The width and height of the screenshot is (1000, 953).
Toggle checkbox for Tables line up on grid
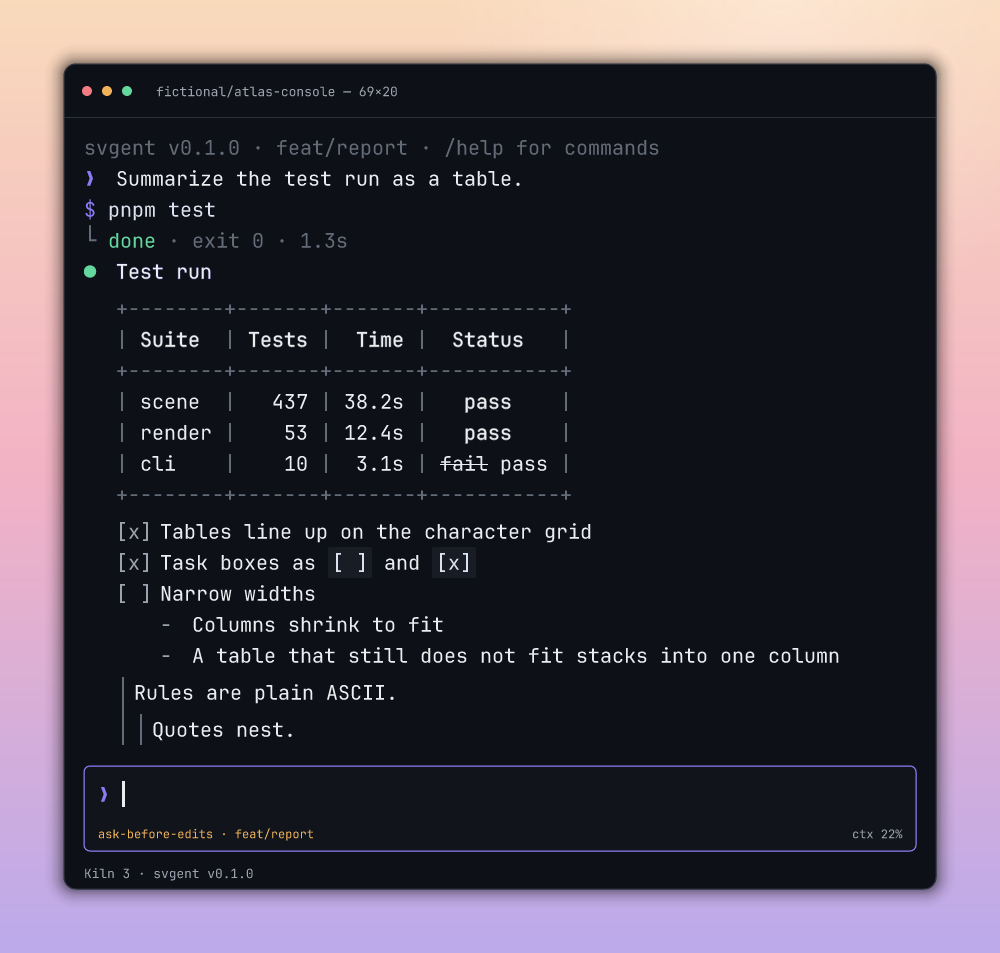point(134,532)
